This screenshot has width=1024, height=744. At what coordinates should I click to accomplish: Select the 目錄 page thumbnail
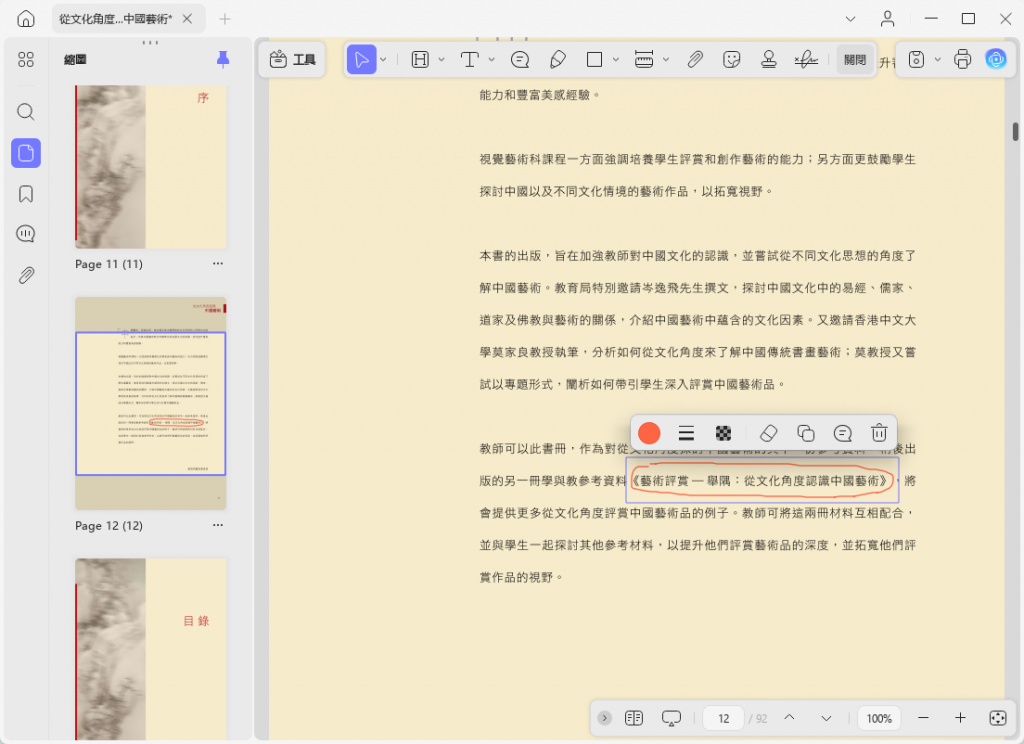point(151,649)
